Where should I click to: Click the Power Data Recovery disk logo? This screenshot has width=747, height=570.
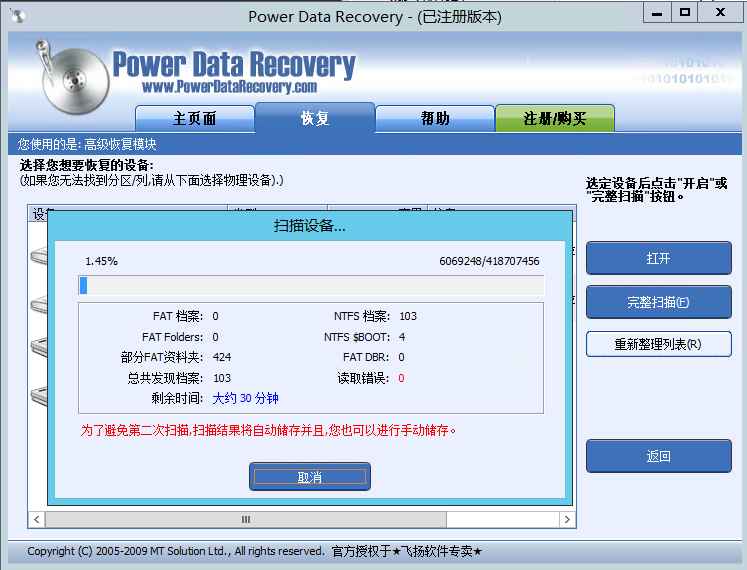coord(72,79)
